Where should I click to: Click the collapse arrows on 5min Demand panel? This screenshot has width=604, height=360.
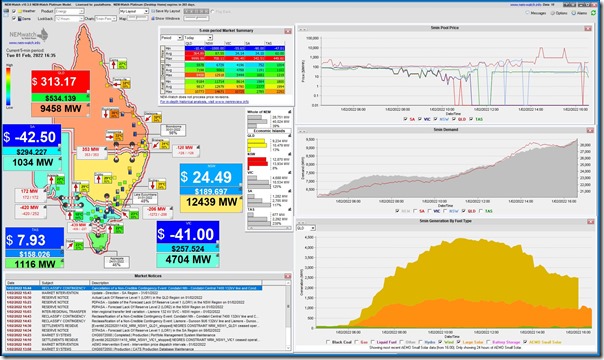[303, 131]
